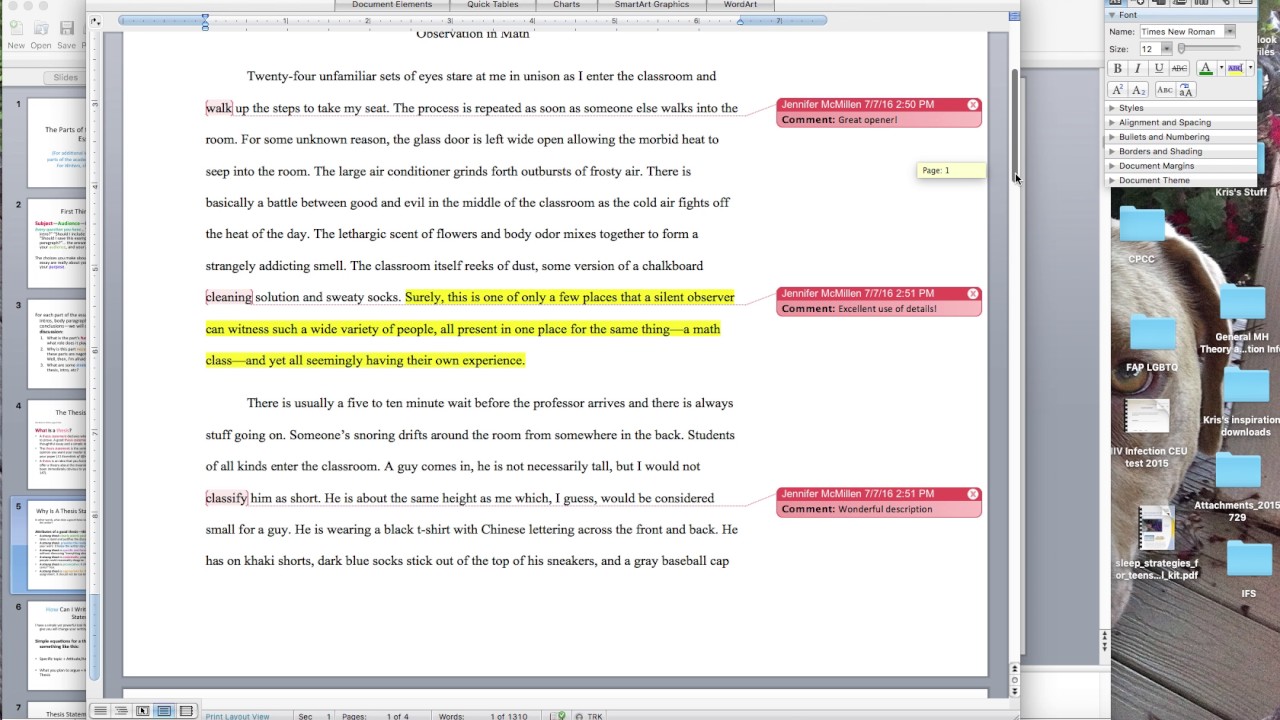Open font color dropdown arrow
This screenshot has width=1280, height=720.
click(x=1220, y=68)
